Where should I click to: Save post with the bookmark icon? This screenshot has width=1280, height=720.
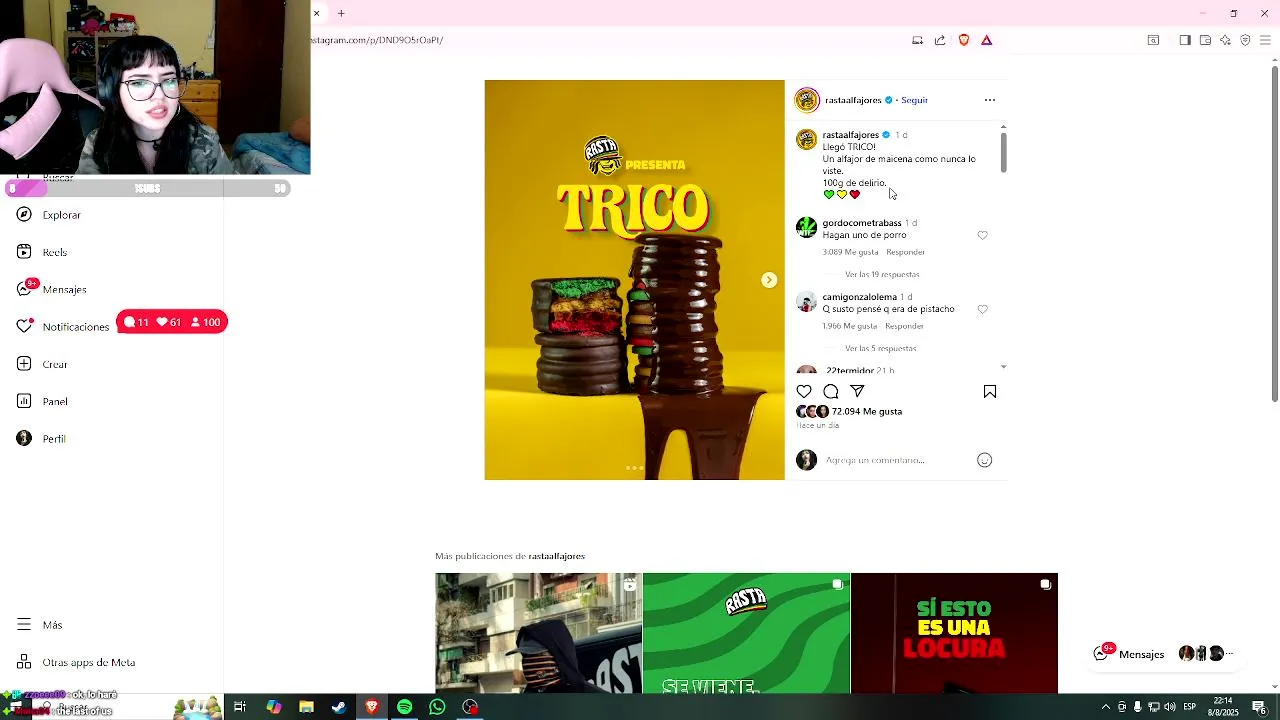pos(990,391)
